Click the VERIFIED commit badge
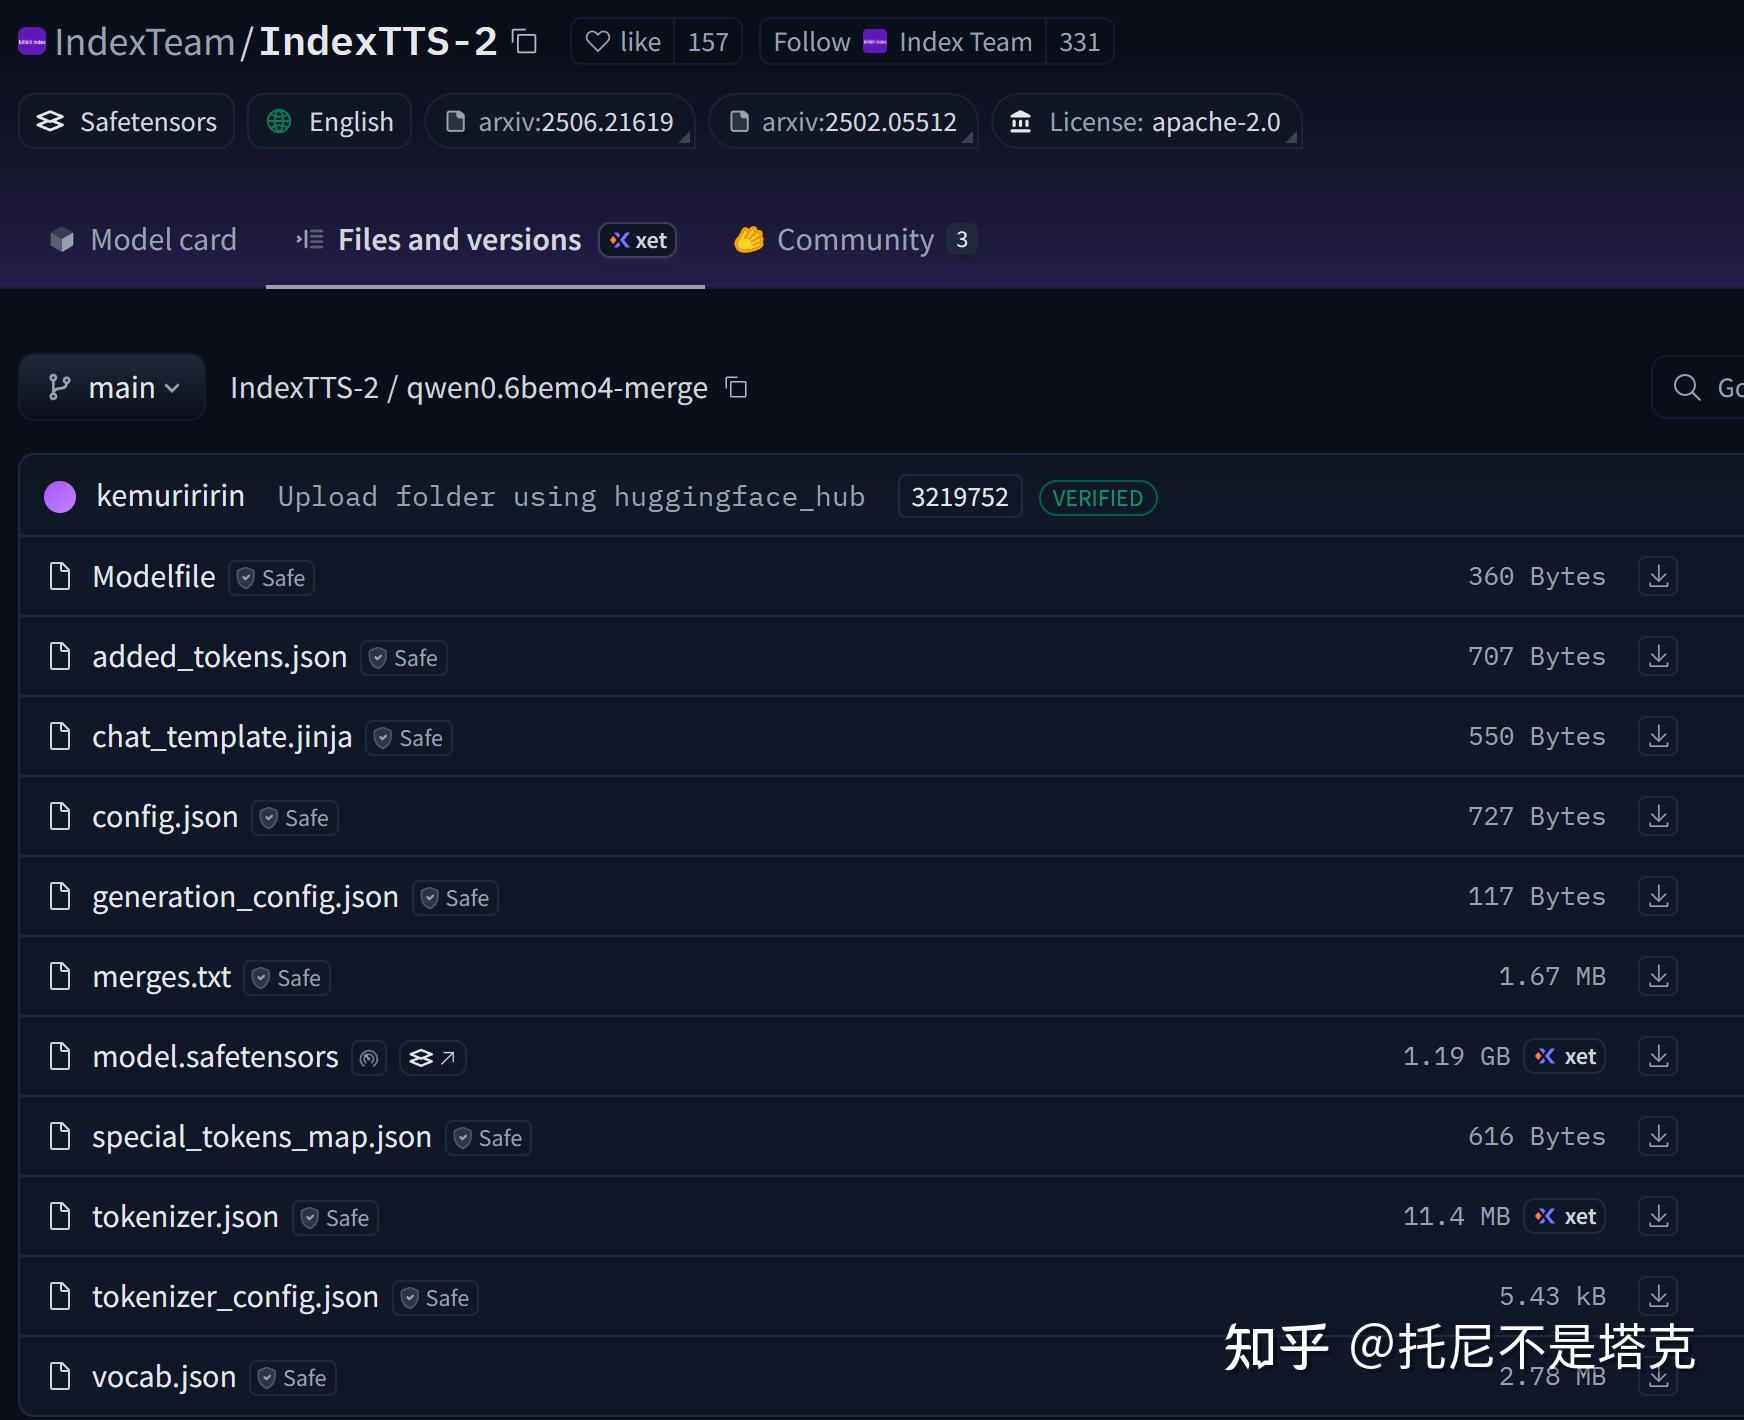The height and width of the screenshot is (1420, 1744). point(1097,497)
